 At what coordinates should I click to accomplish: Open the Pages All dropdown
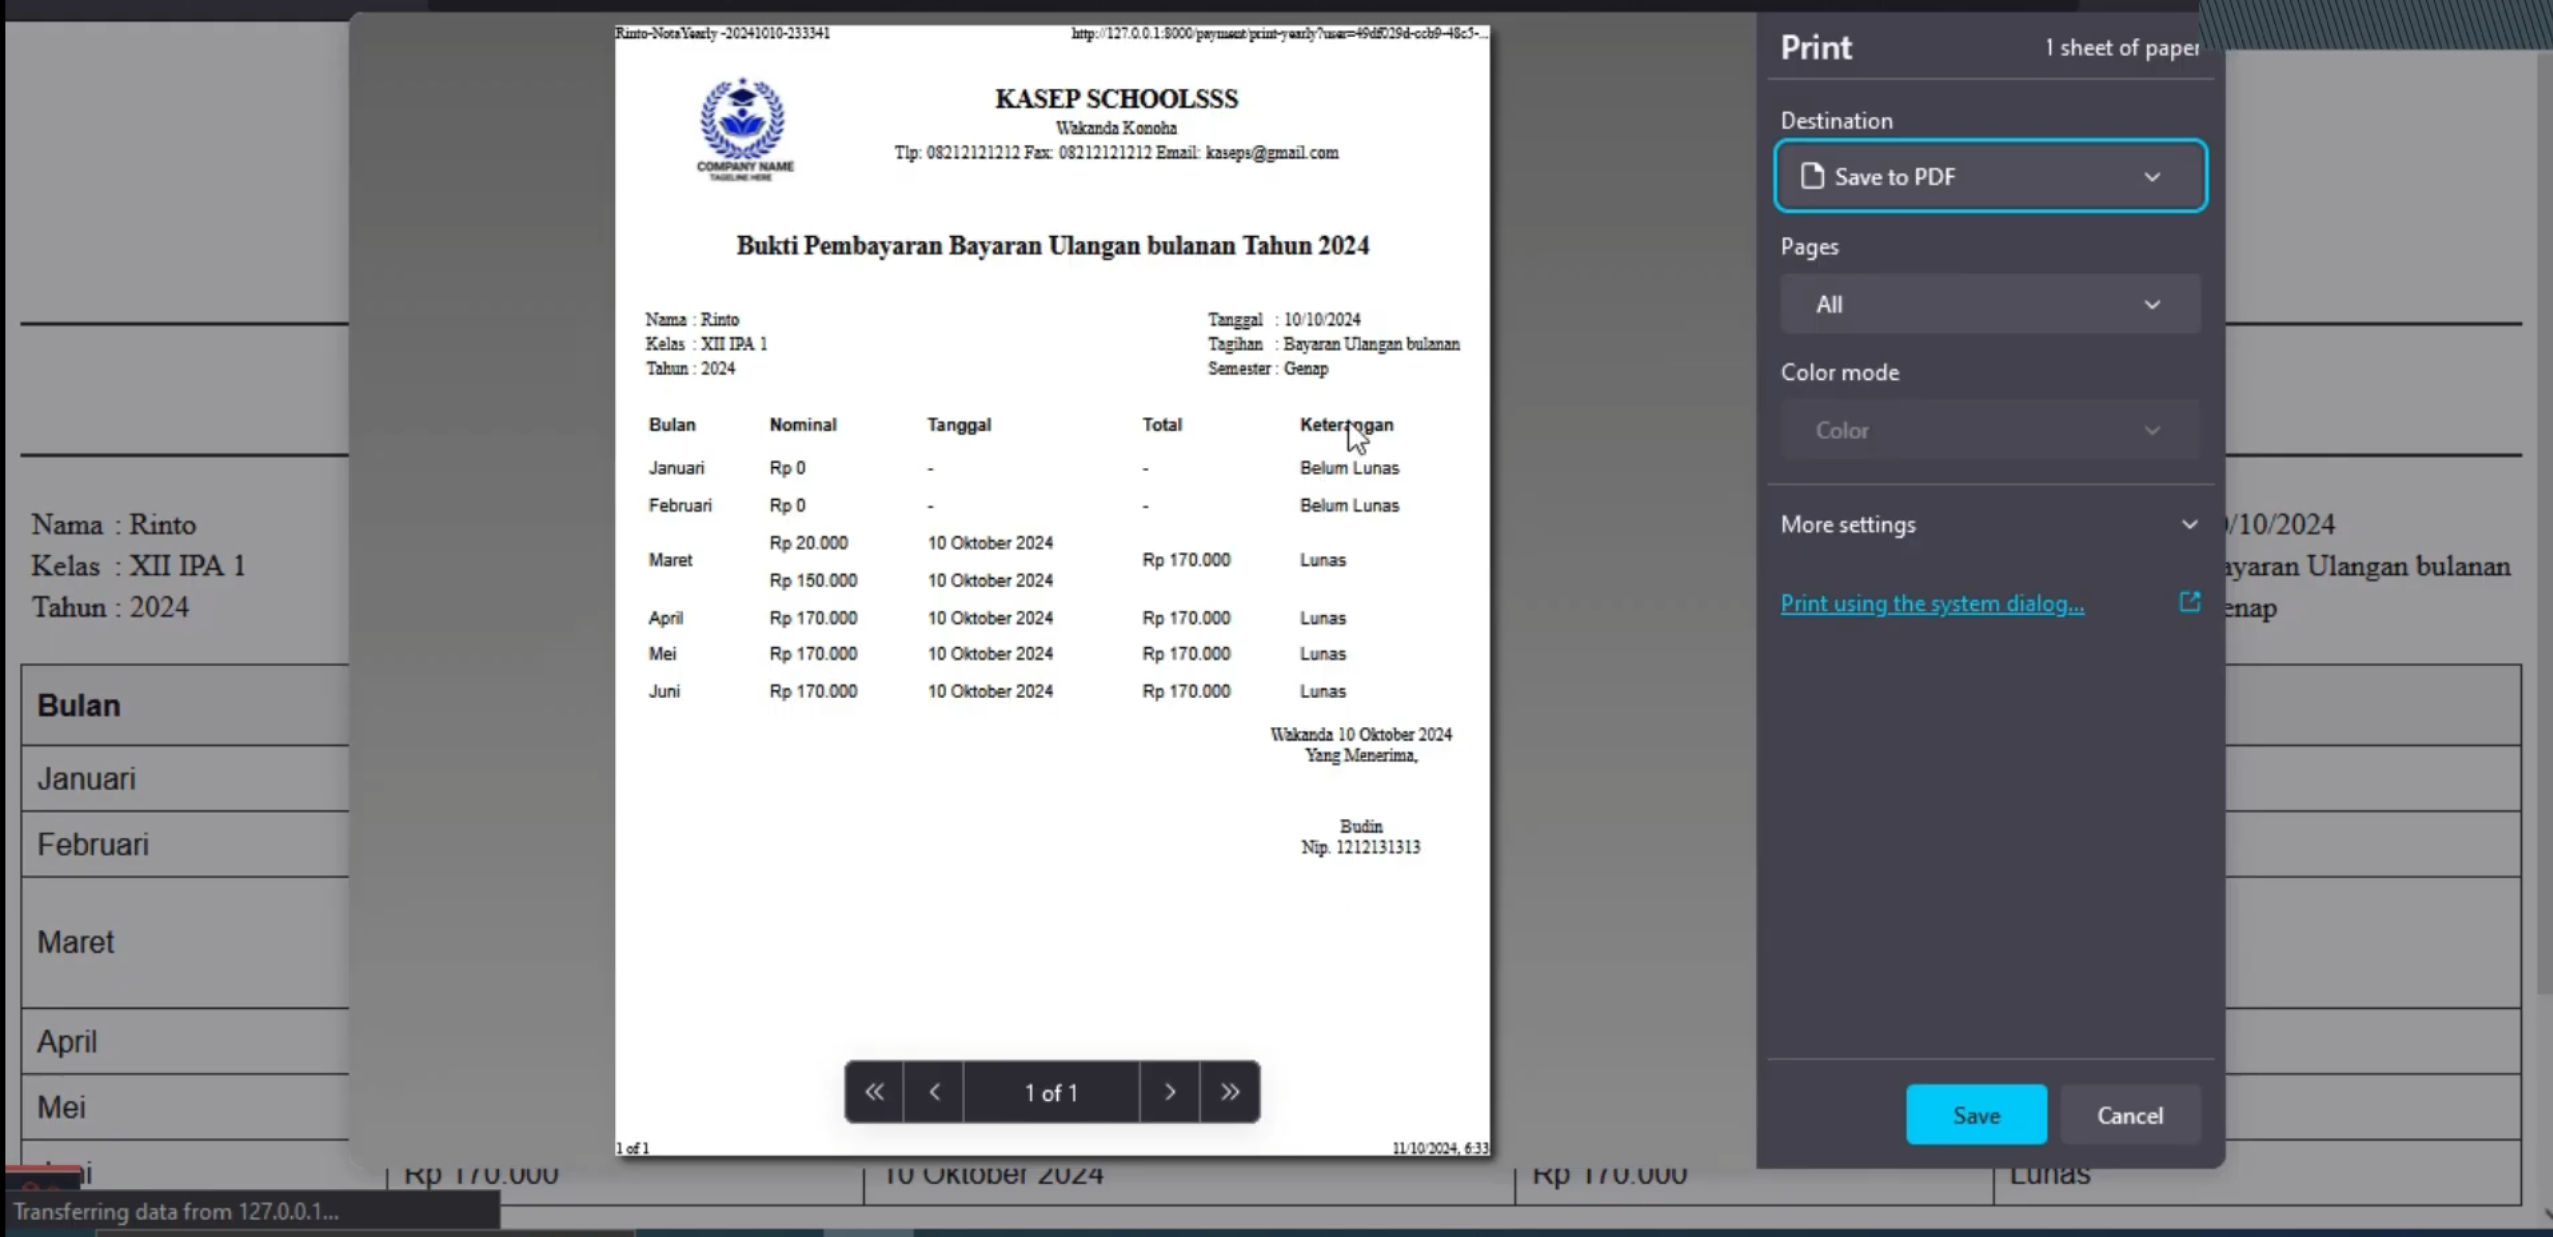[1990, 304]
